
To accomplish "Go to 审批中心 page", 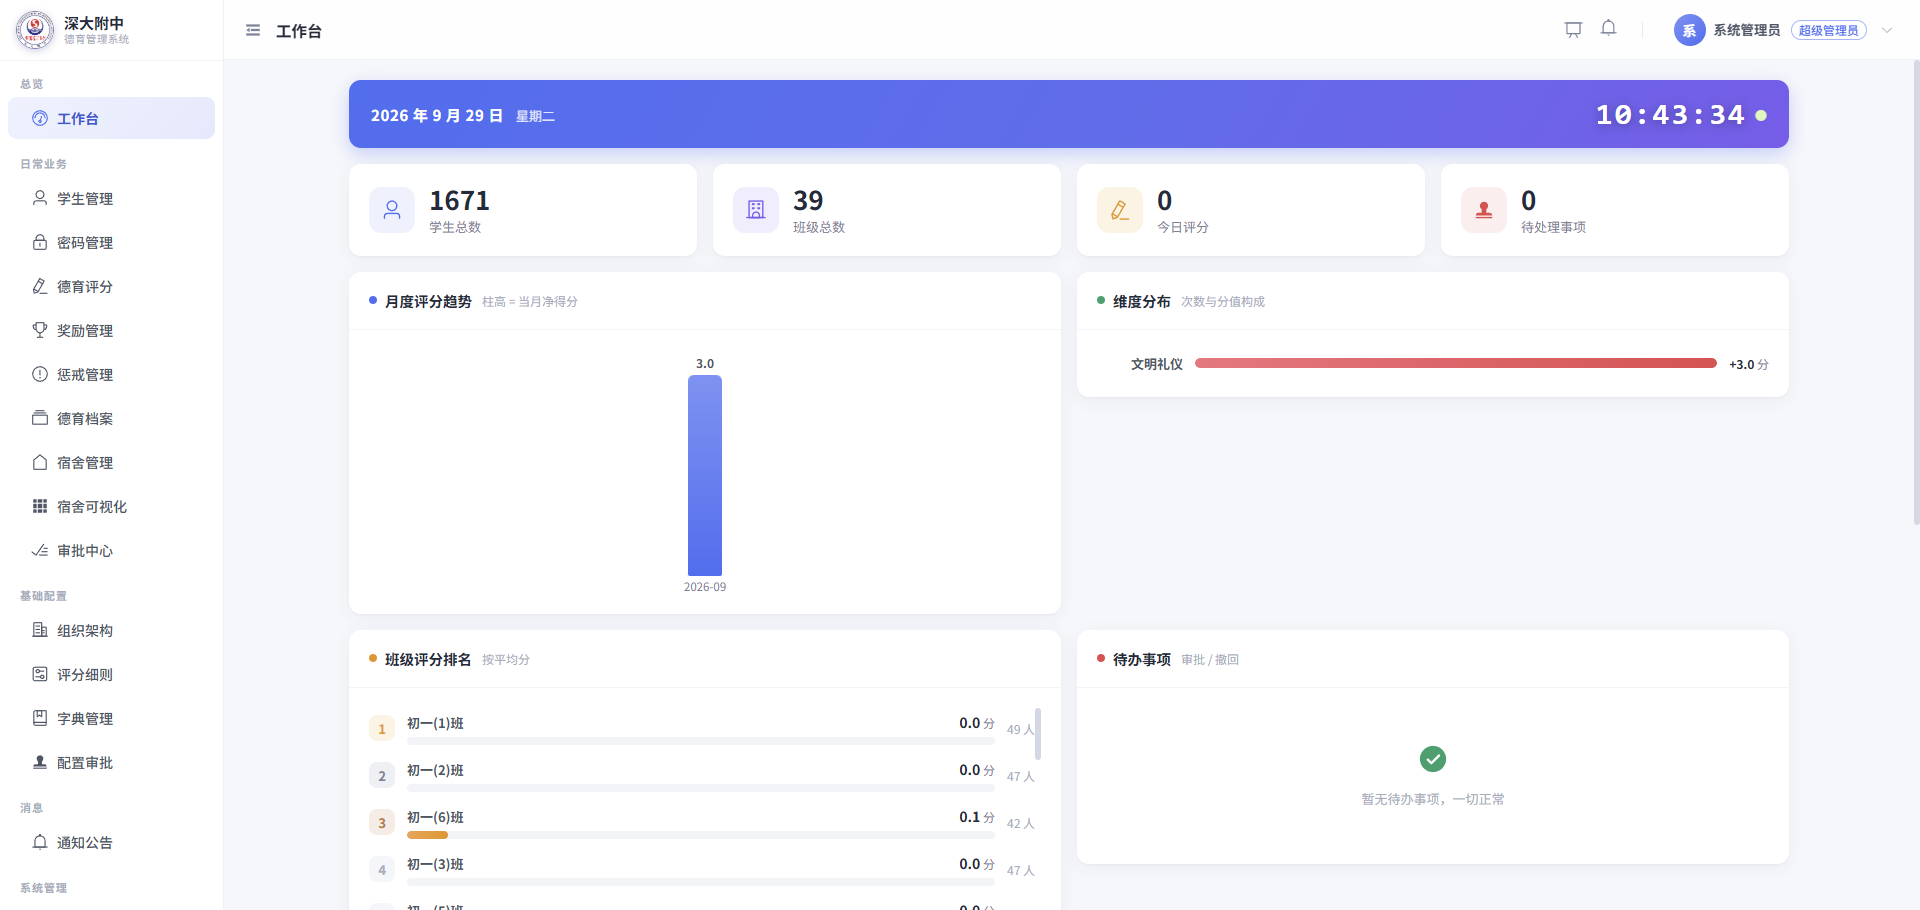I will 111,550.
